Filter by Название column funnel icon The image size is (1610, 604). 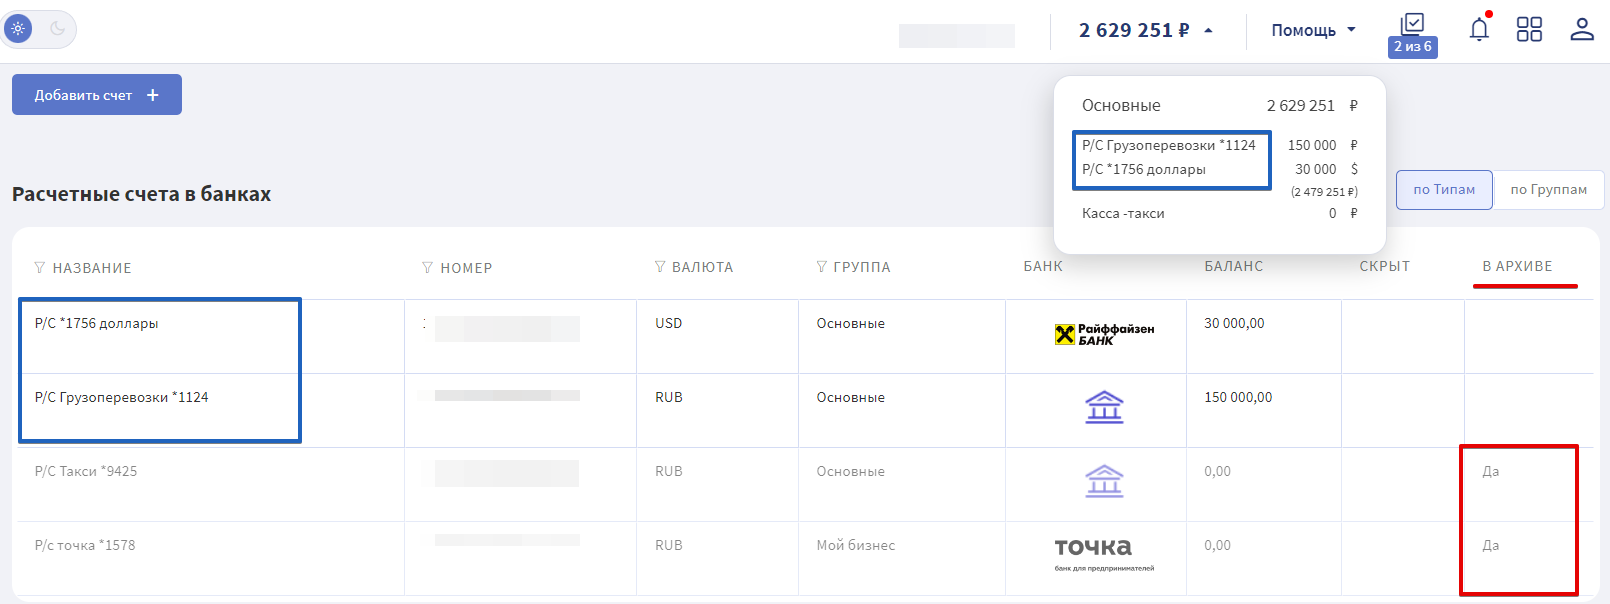pos(40,268)
